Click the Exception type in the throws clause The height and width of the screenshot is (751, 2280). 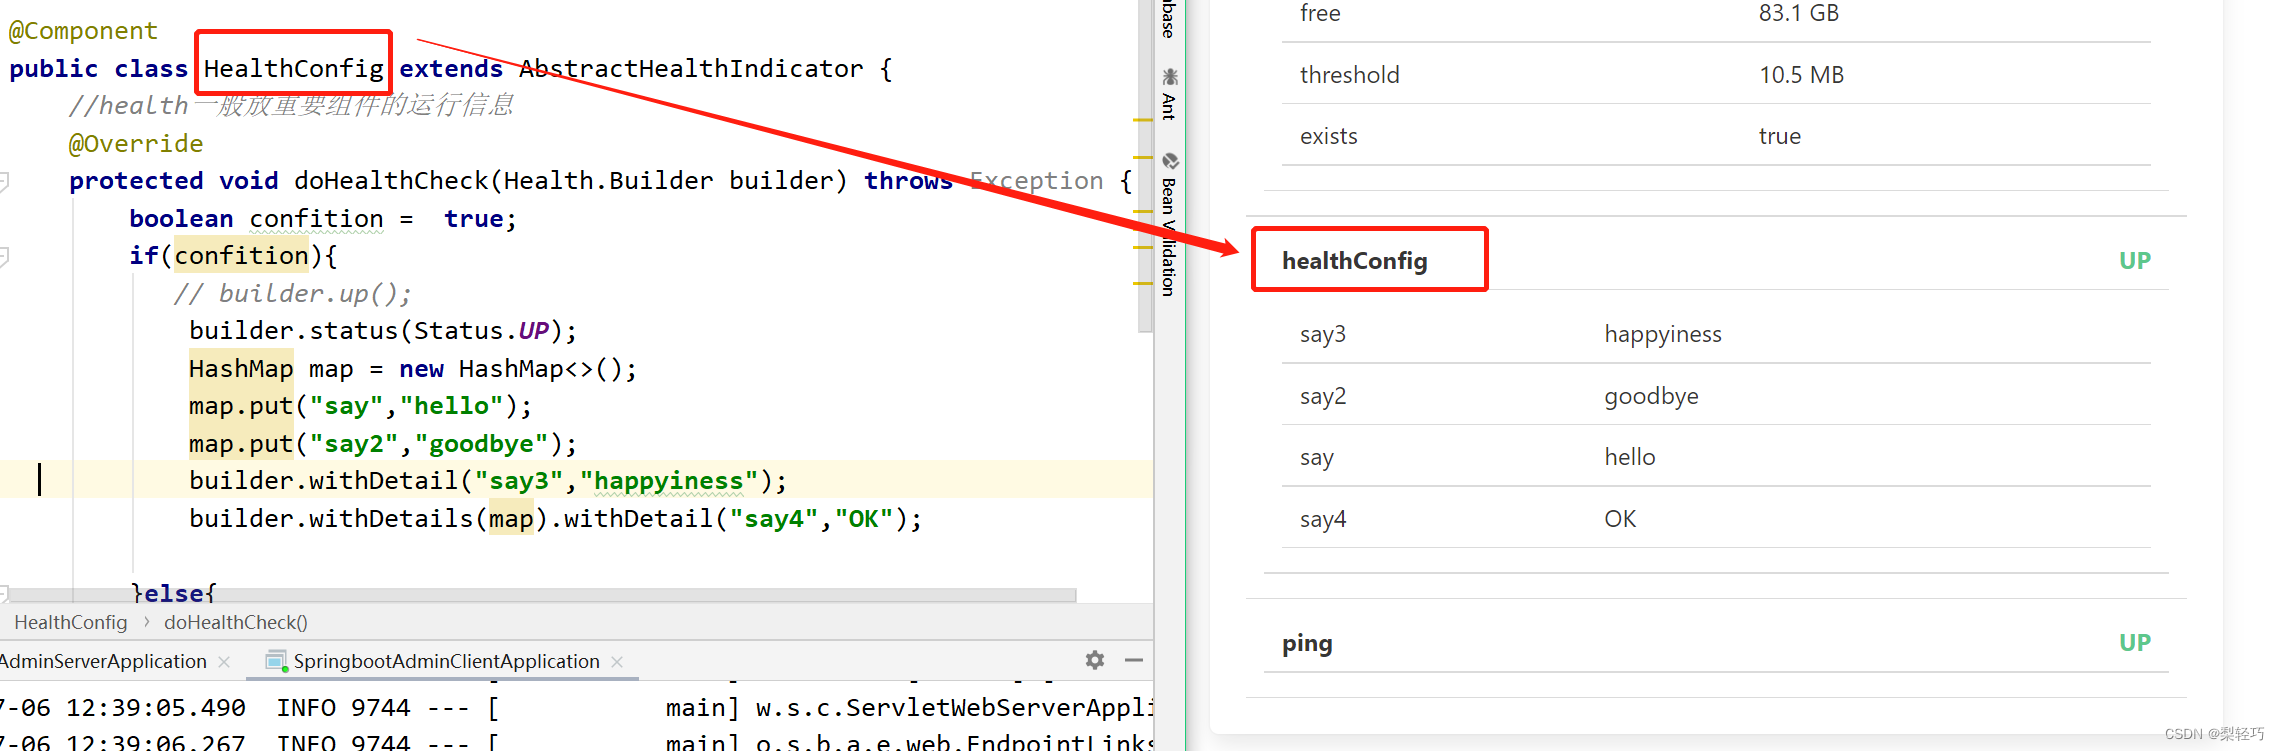(1036, 181)
